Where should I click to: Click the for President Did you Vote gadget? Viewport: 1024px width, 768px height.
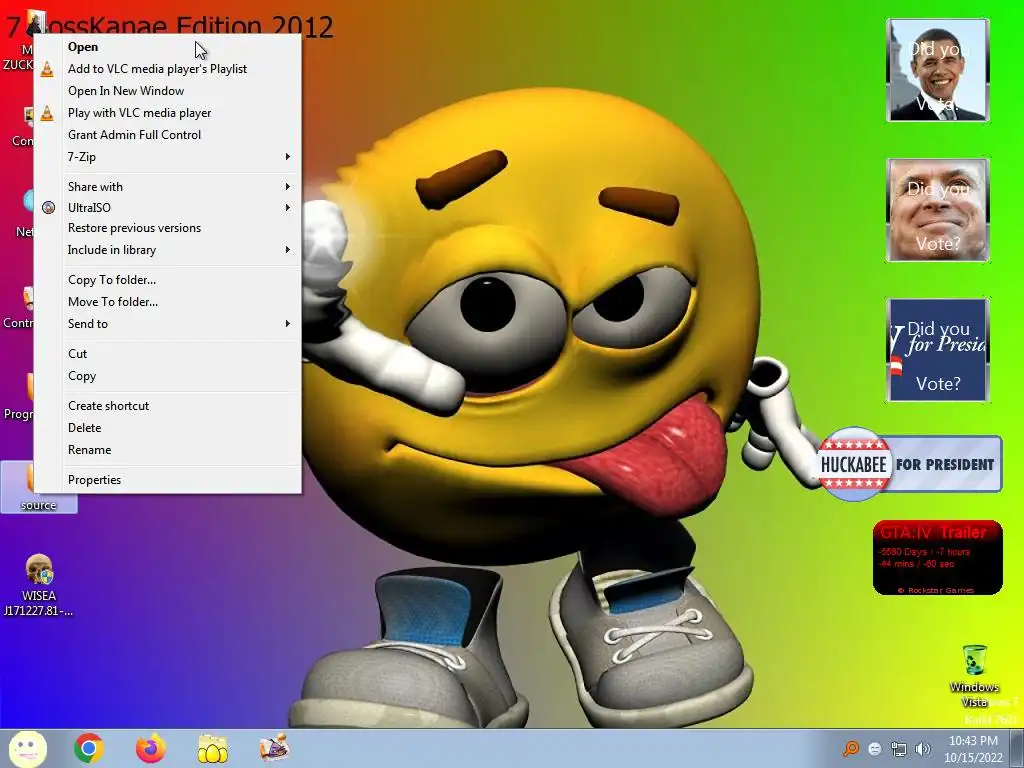coord(937,350)
